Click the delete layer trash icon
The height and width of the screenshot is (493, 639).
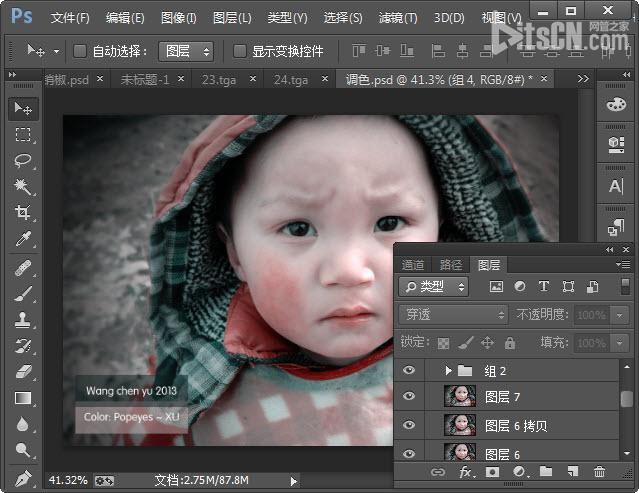tap(599, 471)
